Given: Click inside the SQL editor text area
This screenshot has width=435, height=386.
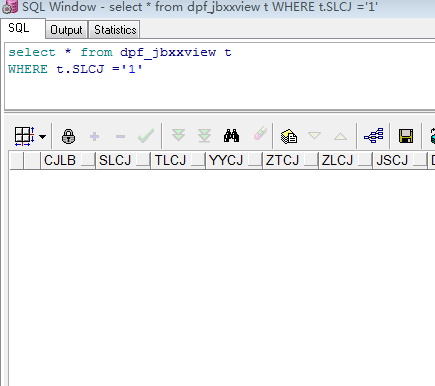Looking at the screenshot, I should [x=220, y=76].
